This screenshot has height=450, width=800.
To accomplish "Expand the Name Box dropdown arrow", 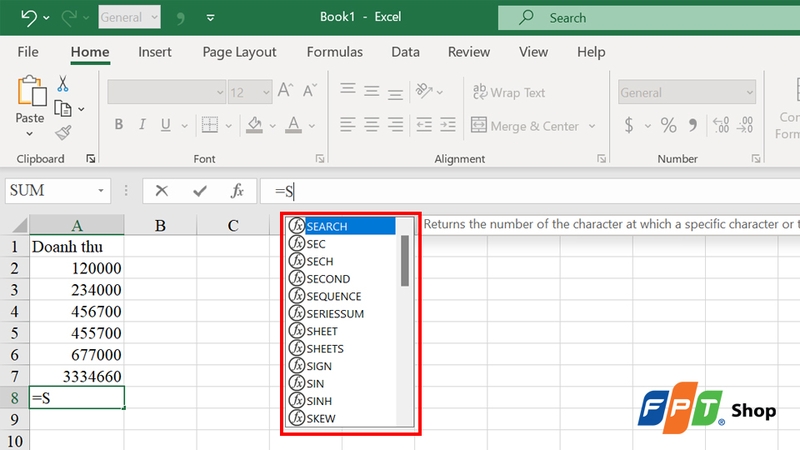I will click(101, 191).
